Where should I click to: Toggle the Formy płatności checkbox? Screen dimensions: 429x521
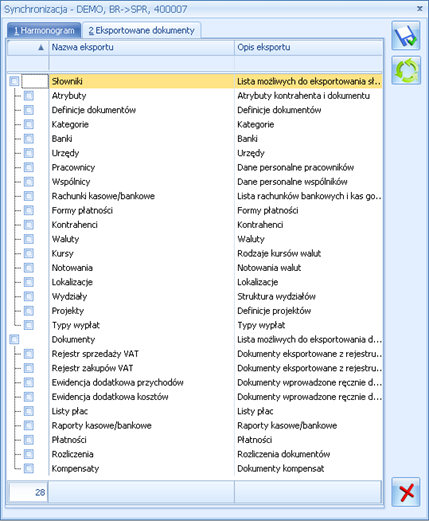29,210
